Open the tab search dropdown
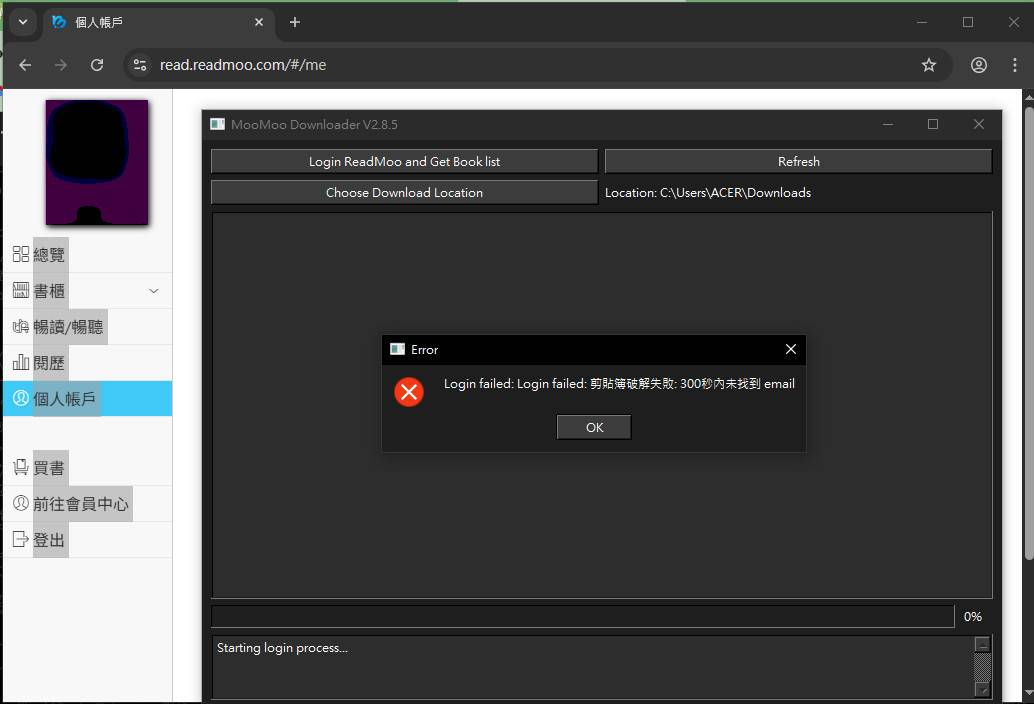Screen dimensions: 1034x704 pos(22,22)
